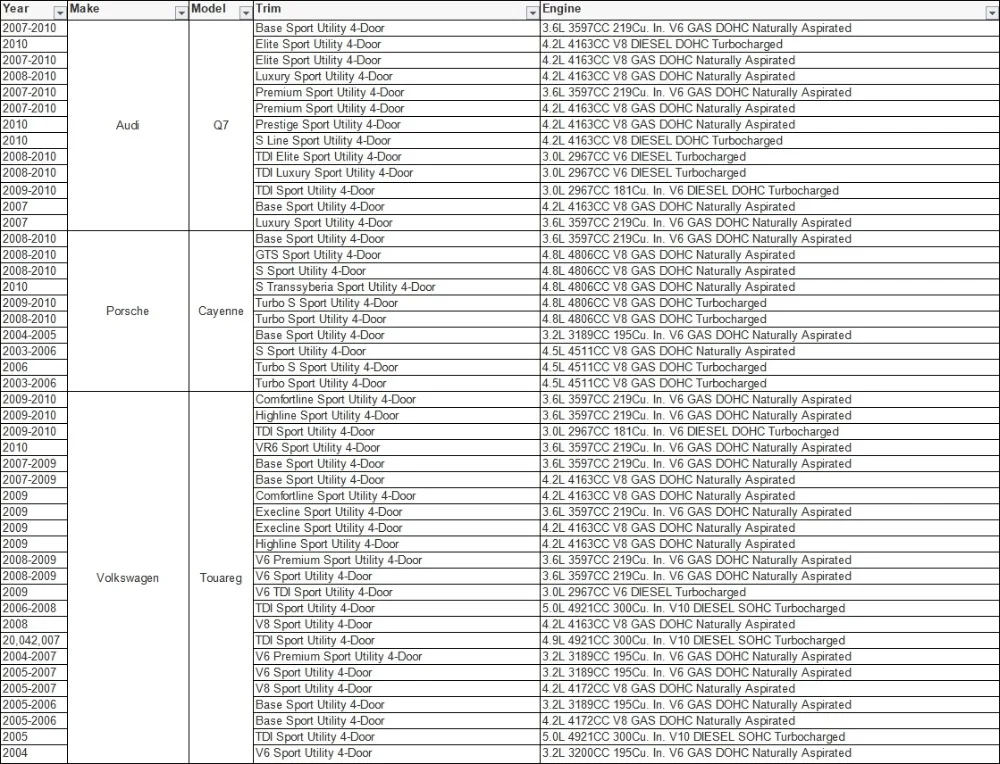This screenshot has height=764, width=1000.
Task: Open the Engine column filter dropdown
Action: [x=993, y=13]
